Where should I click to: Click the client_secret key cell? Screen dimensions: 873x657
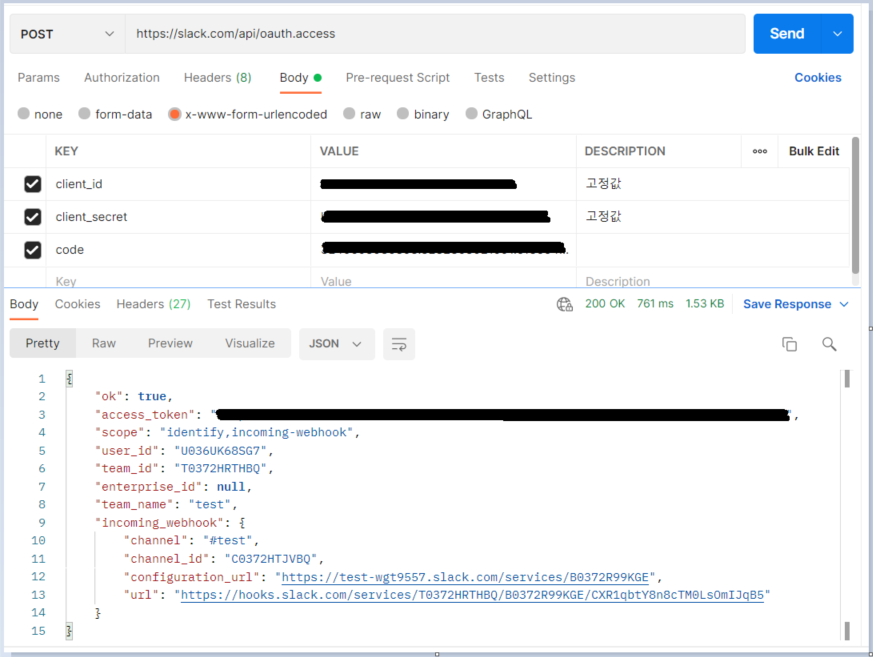178,217
